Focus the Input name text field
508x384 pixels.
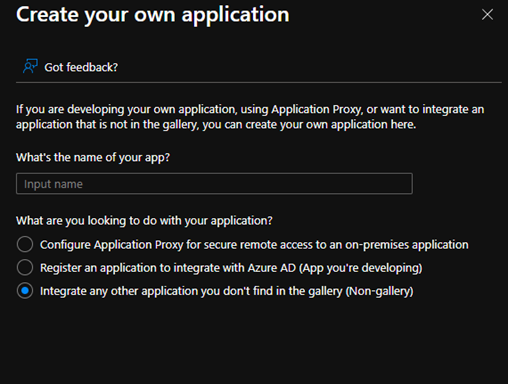pyautogui.click(x=214, y=184)
